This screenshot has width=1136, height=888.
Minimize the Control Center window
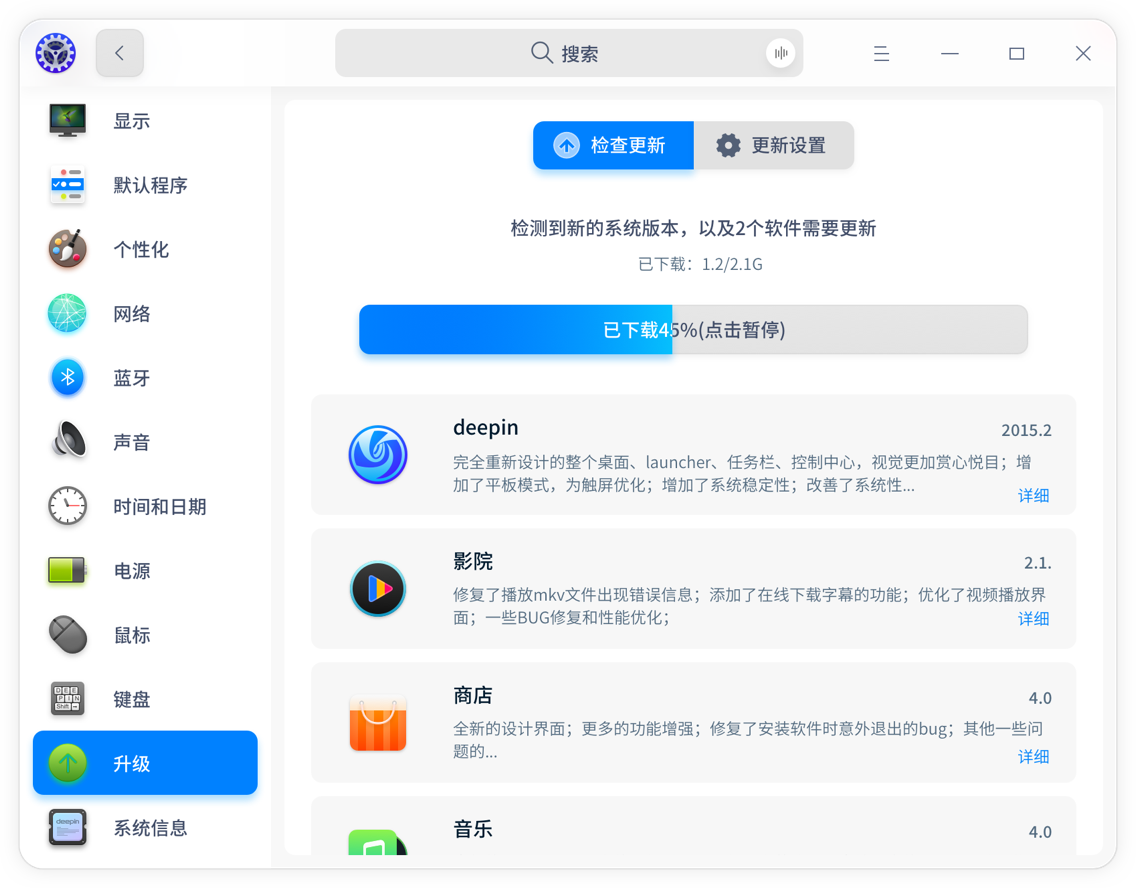[950, 54]
